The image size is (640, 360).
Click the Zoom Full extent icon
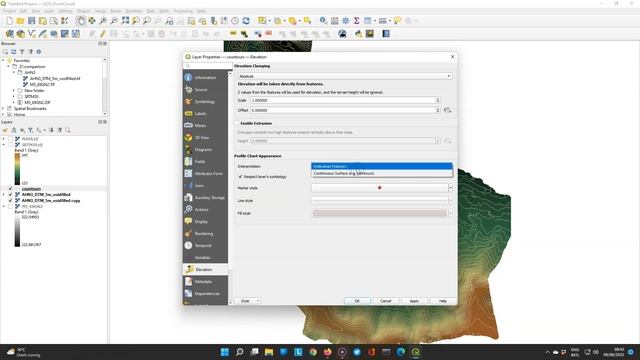click(x=125, y=21)
